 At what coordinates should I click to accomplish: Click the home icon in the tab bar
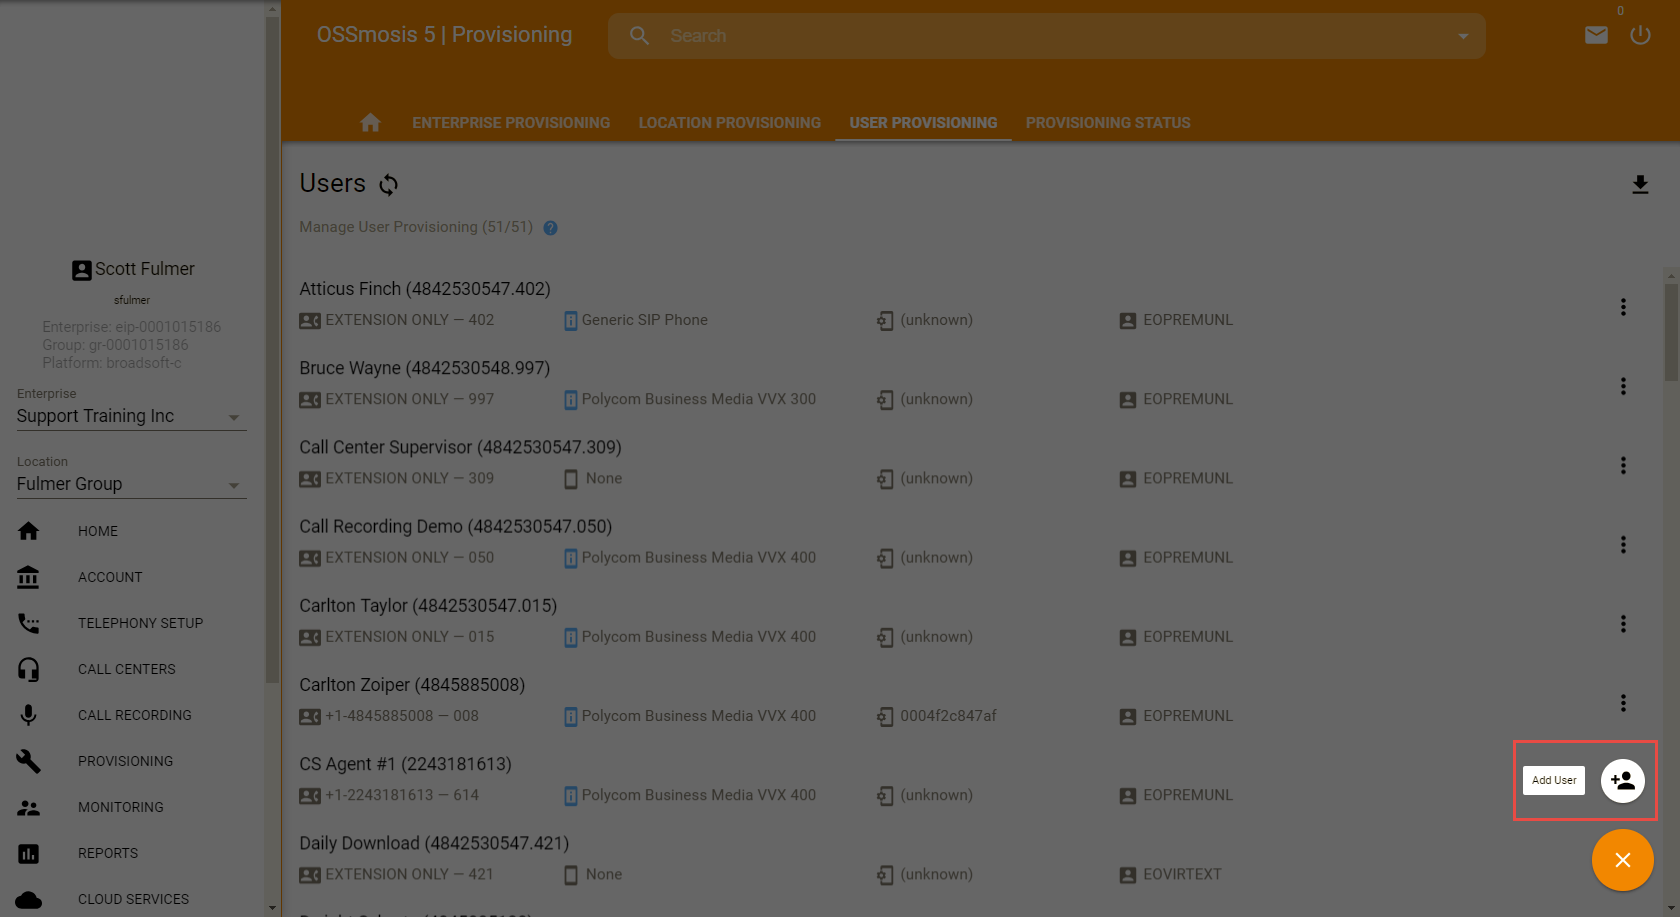(x=370, y=123)
